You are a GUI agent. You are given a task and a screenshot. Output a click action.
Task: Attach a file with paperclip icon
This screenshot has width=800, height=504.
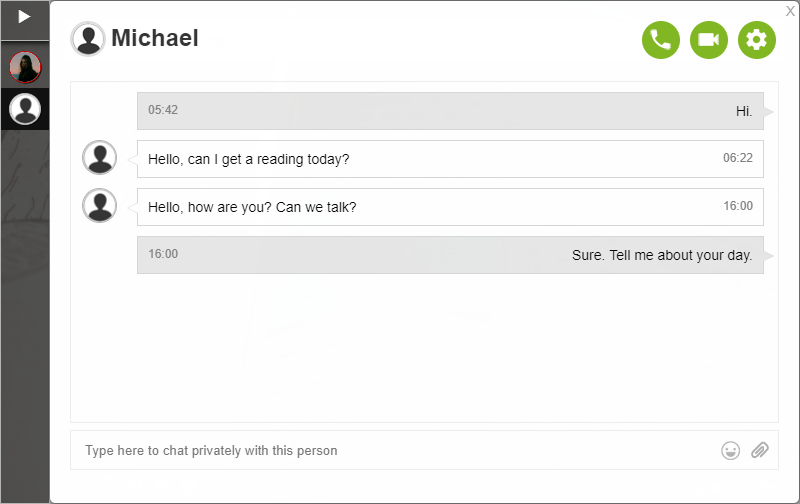pos(760,451)
